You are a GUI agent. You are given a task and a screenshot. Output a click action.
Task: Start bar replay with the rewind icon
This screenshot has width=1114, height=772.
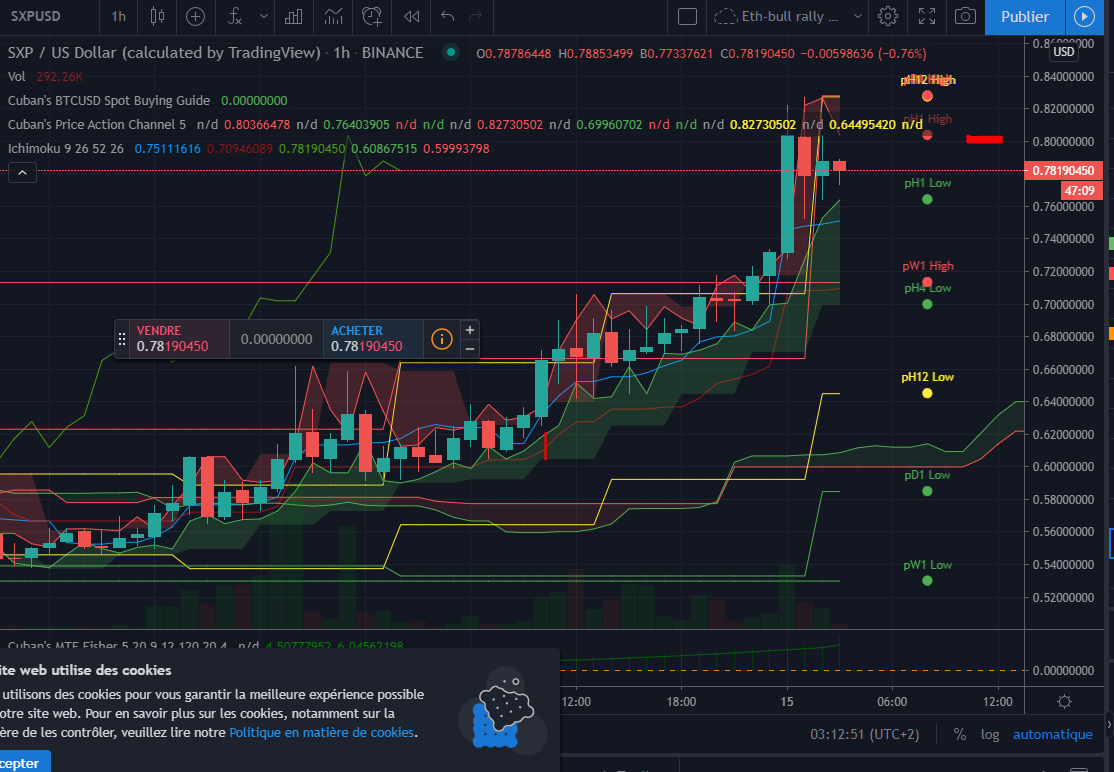[411, 16]
